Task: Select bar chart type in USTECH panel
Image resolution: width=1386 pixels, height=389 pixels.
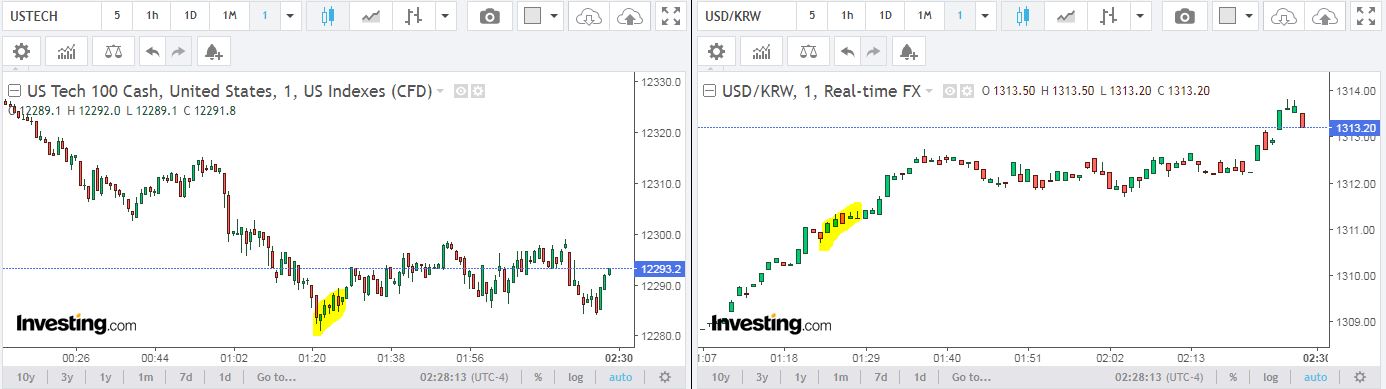Action: click(413, 16)
